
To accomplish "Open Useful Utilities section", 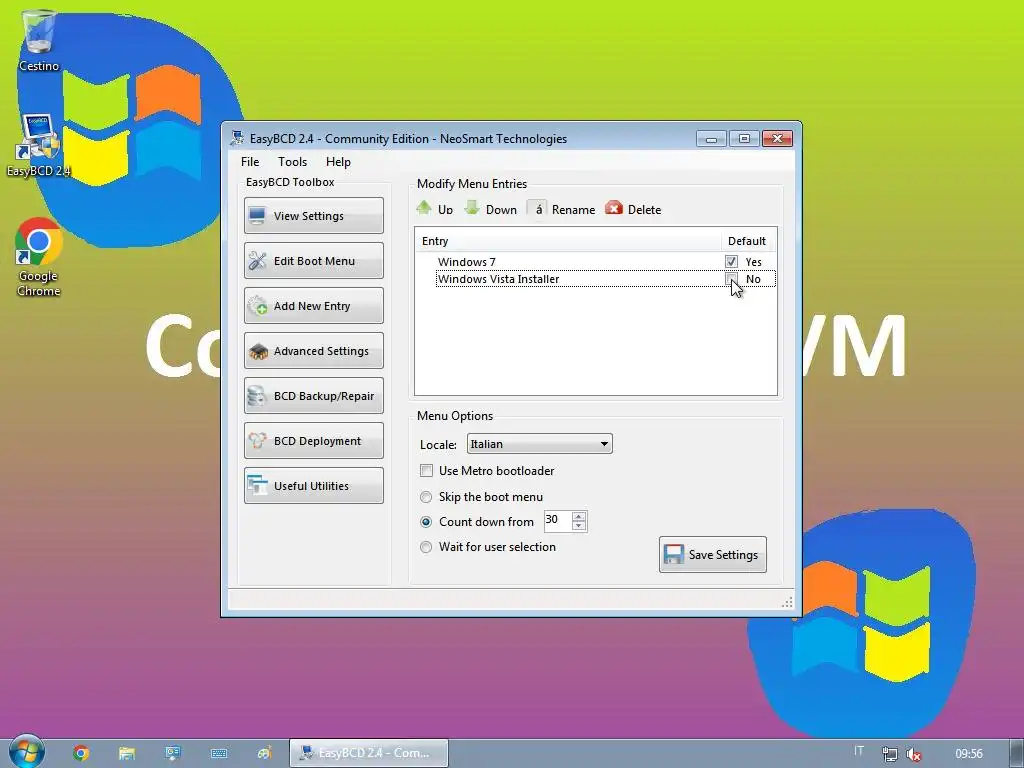I will [313, 485].
